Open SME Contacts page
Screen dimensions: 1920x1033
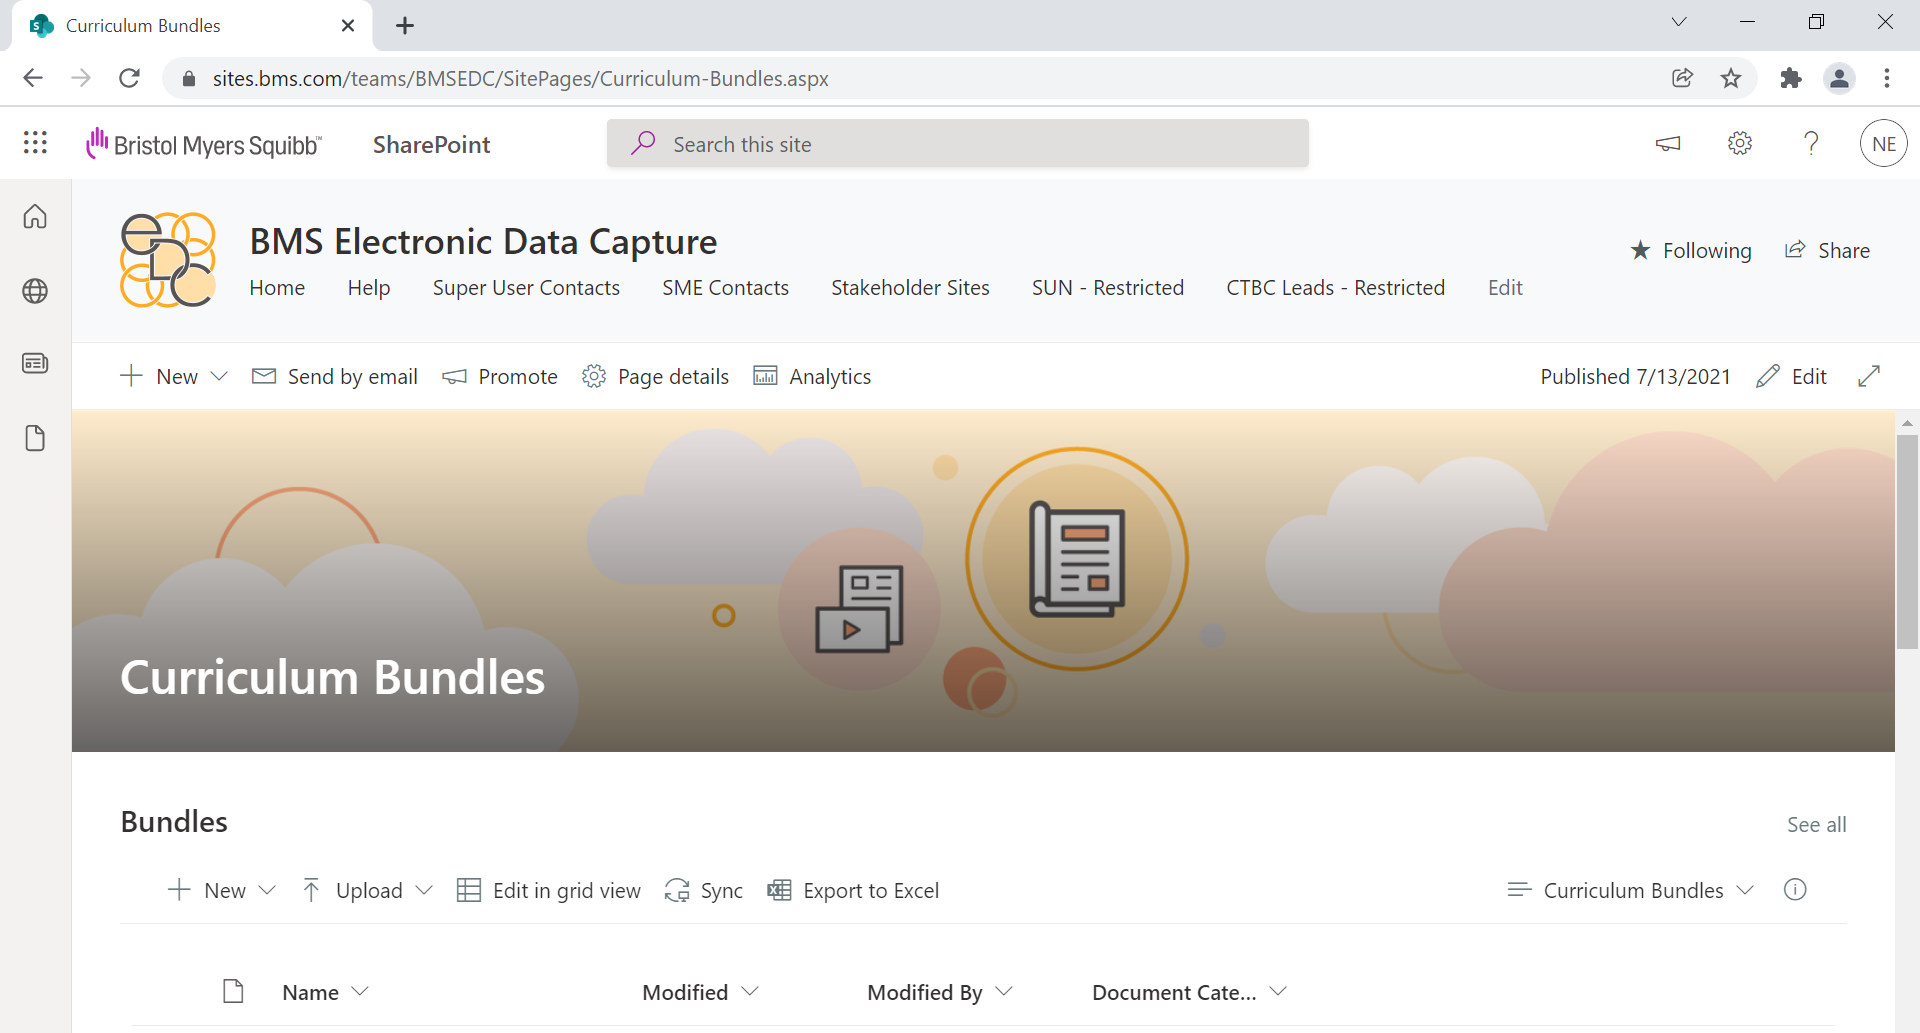coord(725,288)
